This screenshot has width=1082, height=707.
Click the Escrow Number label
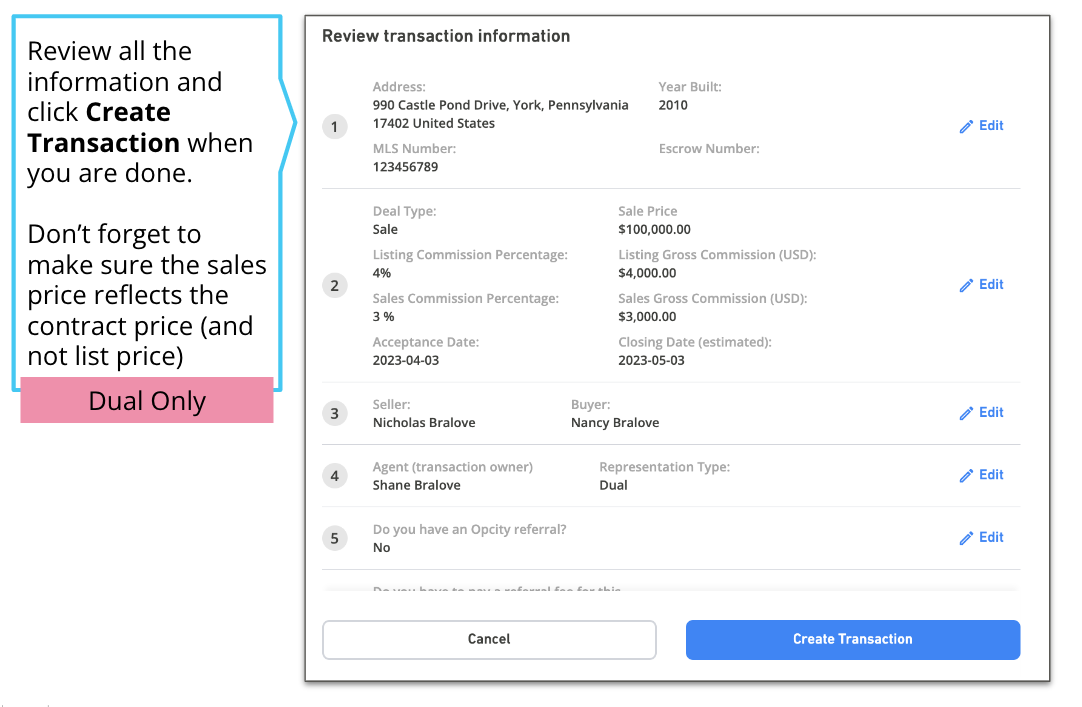pyautogui.click(x=709, y=148)
